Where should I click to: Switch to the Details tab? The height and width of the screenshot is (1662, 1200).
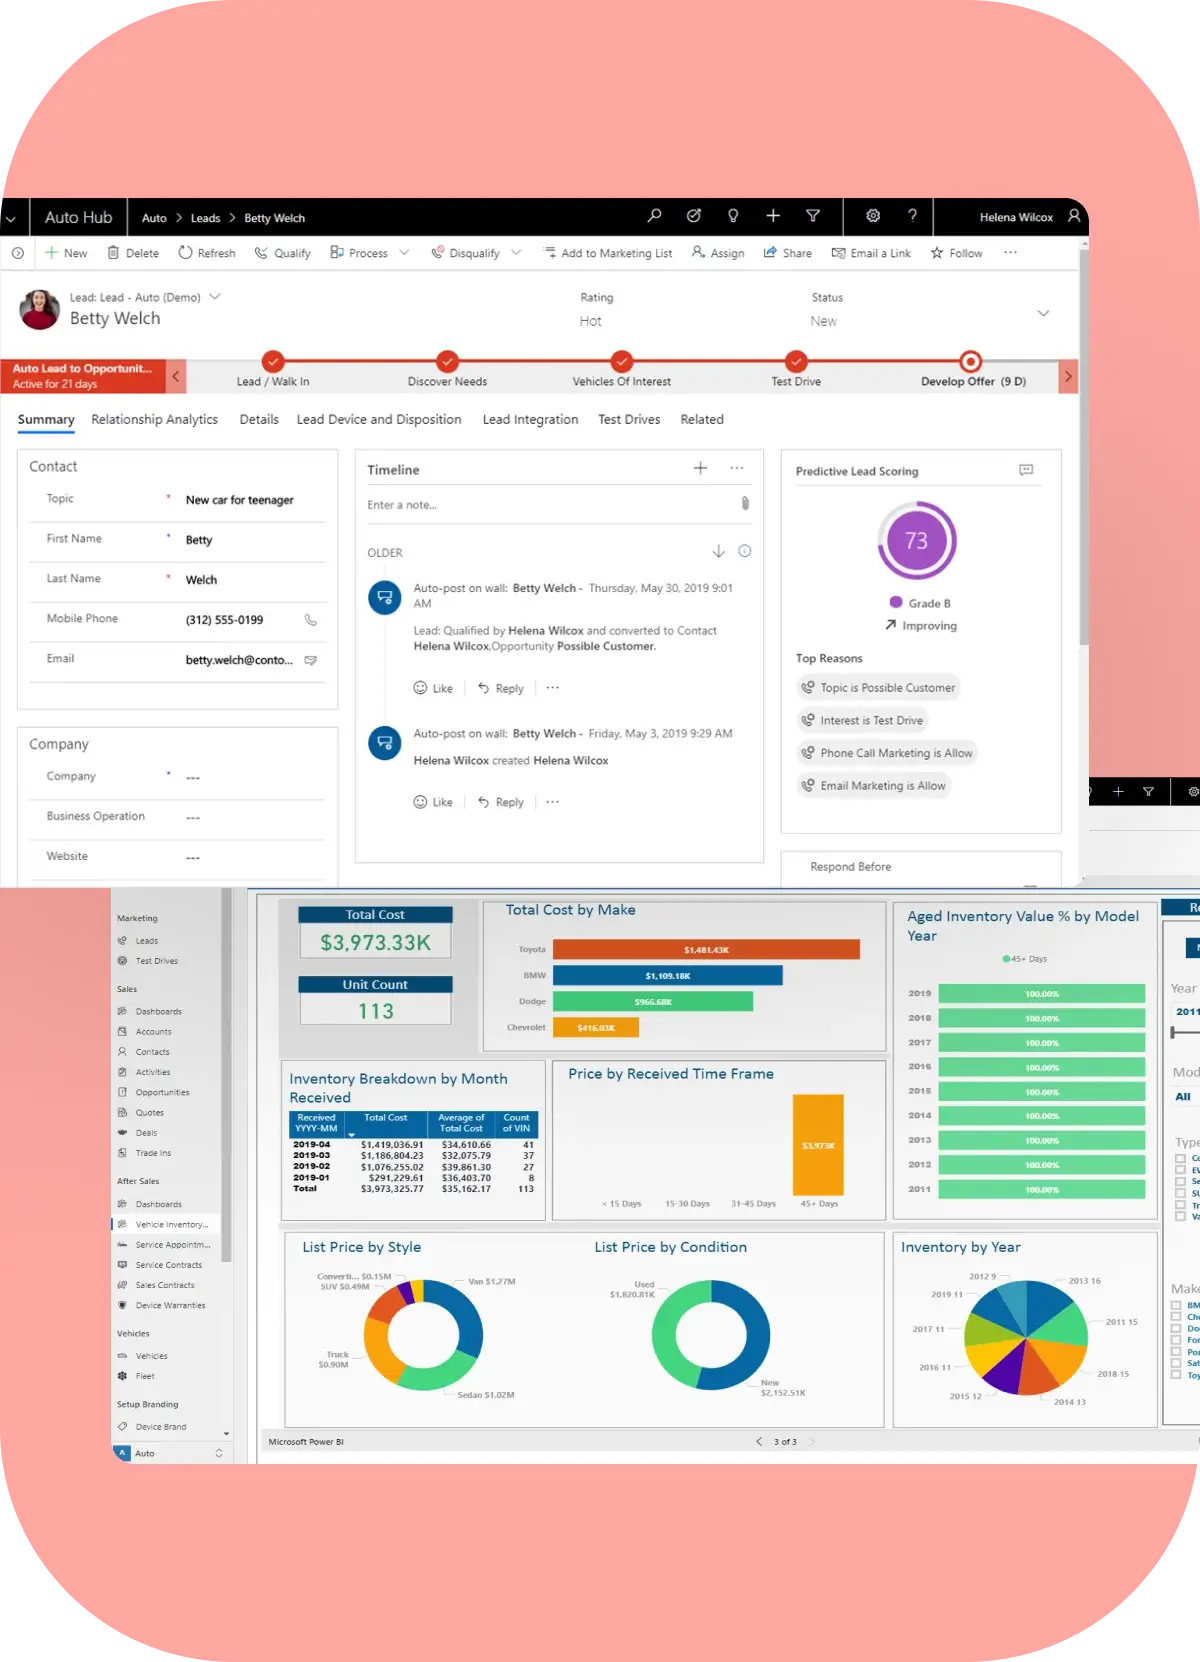pos(259,420)
